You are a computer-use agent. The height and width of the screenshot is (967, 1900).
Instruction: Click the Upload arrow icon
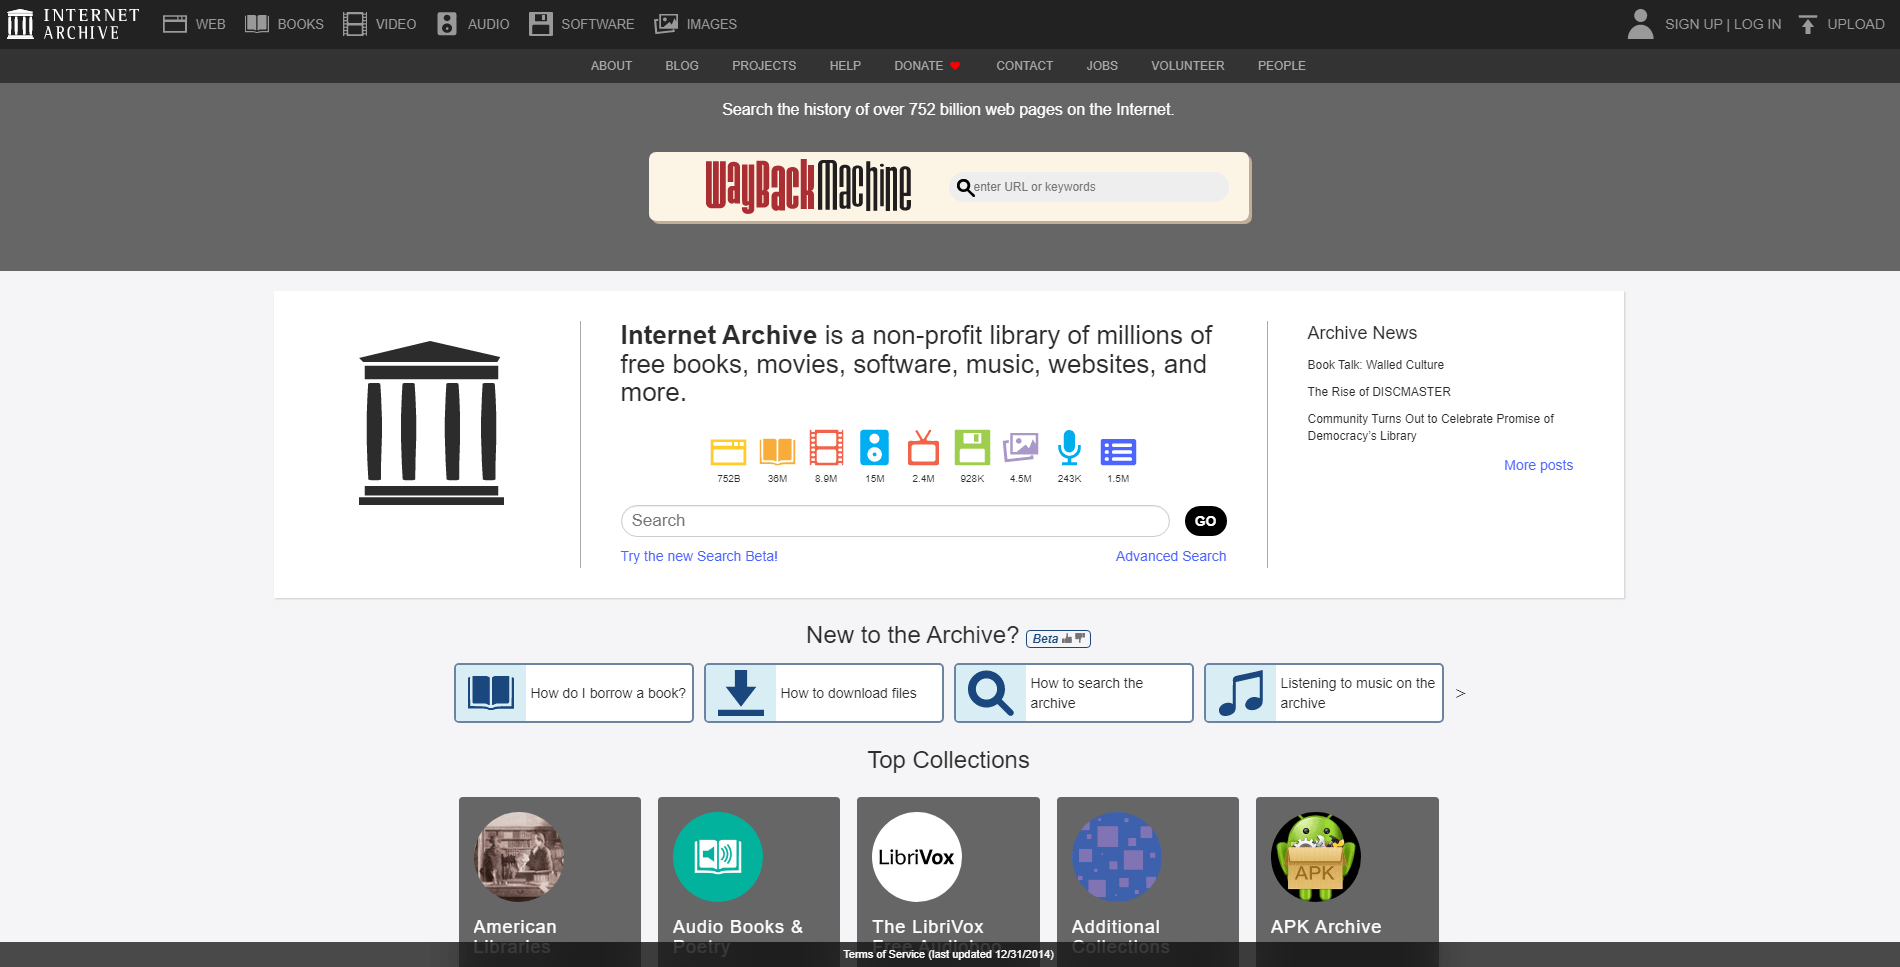click(x=1808, y=24)
